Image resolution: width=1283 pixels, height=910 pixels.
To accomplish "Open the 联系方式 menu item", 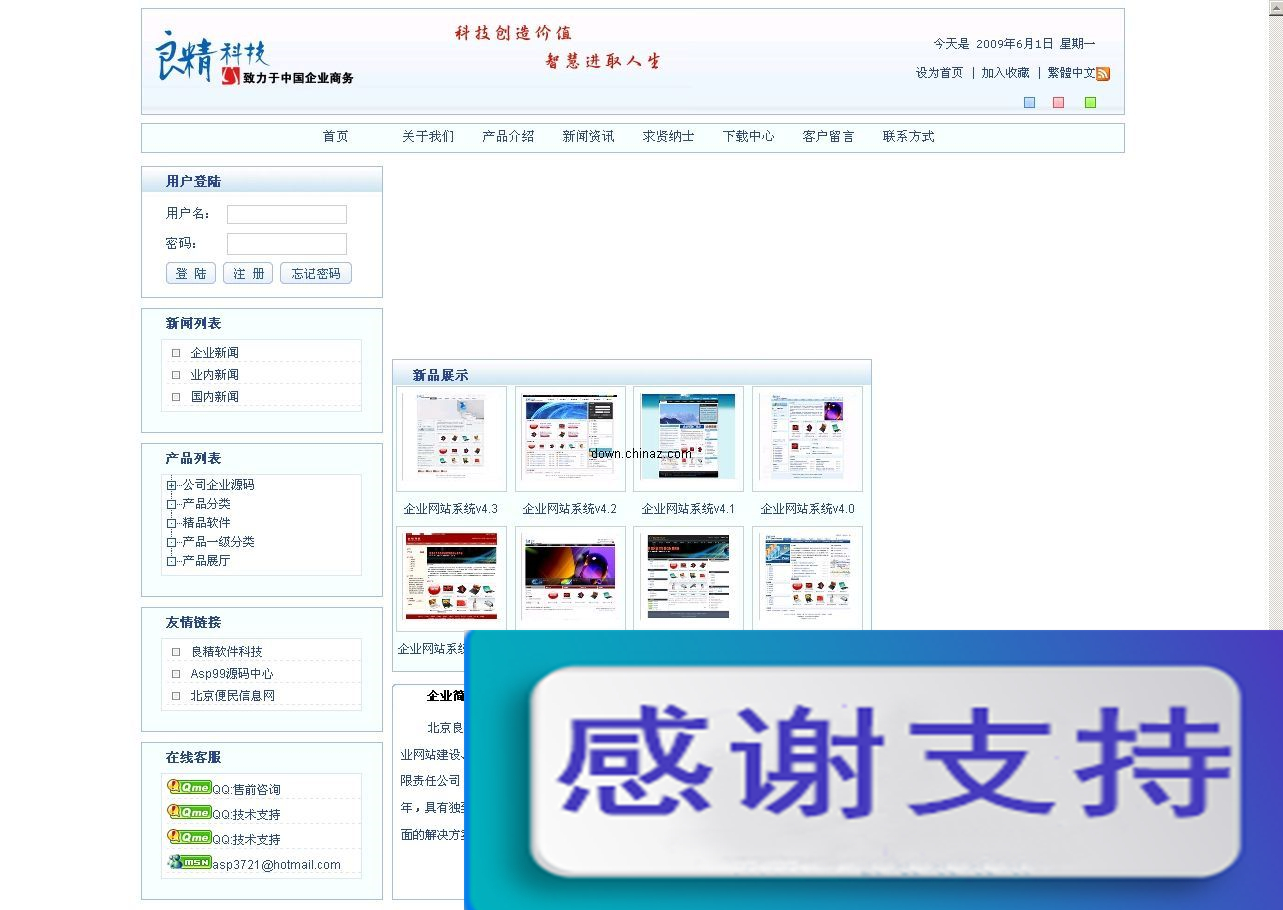I will (x=908, y=137).
